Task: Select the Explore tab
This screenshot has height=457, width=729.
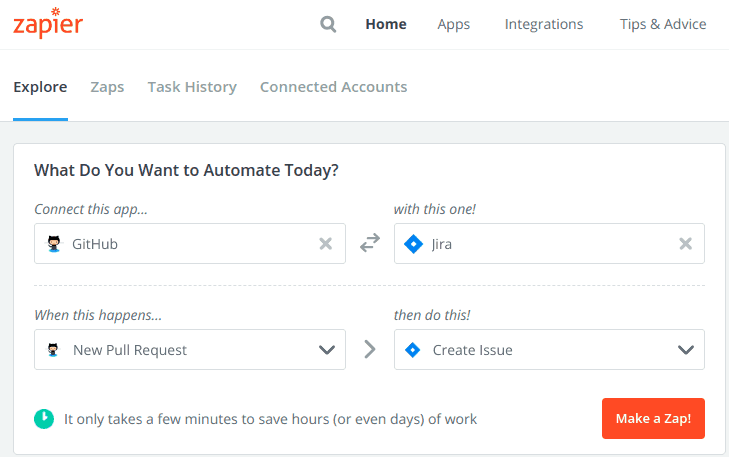Action: (40, 87)
